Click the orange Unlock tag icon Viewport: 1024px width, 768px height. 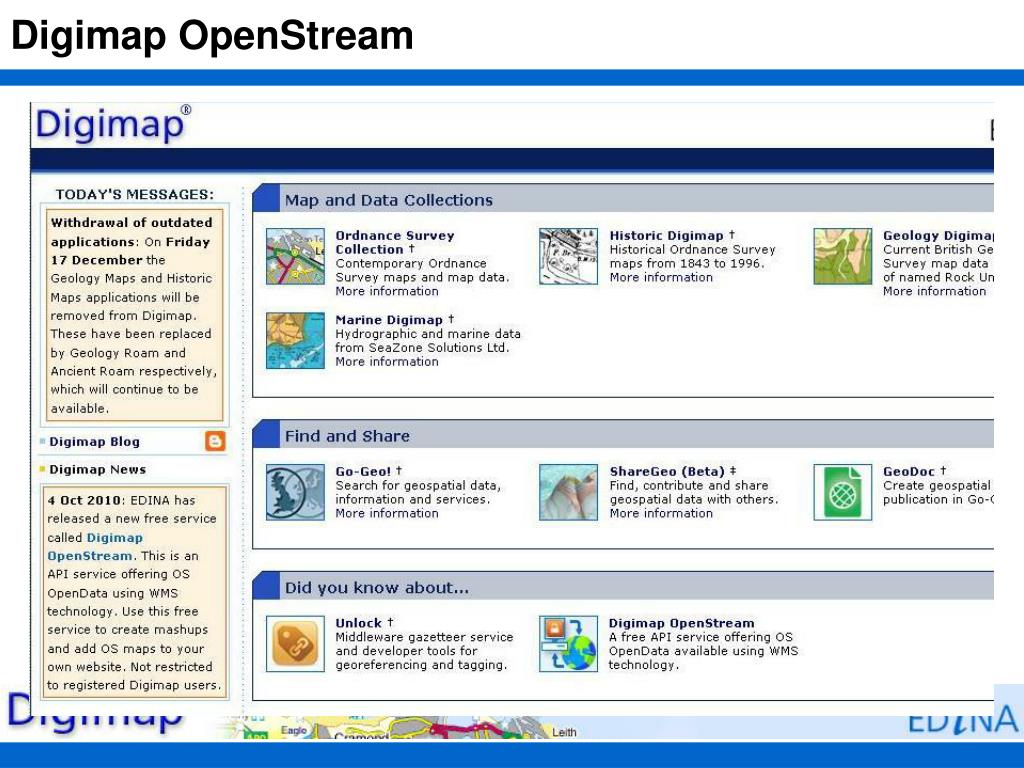tap(295, 644)
